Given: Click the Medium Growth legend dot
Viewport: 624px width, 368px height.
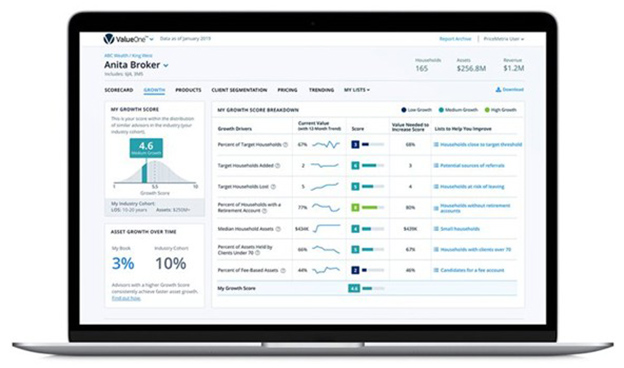Looking at the screenshot, I should [x=441, y=110].
